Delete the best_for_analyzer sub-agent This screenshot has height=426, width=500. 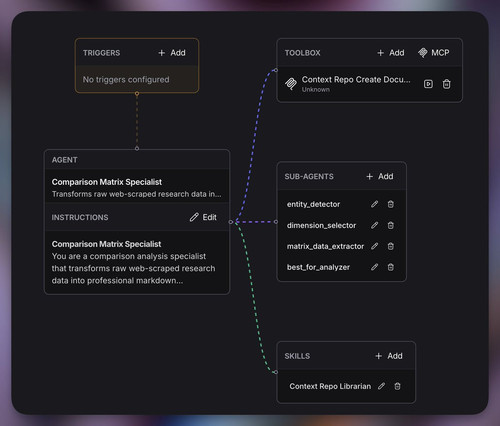(391, 267)
